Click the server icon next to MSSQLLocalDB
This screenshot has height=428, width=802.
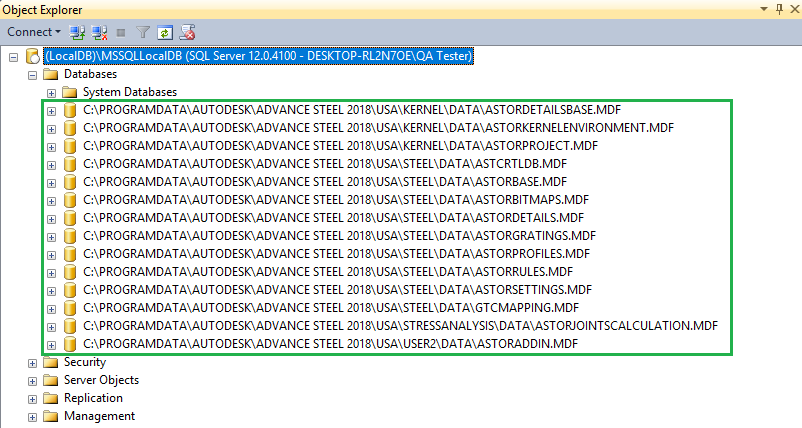[32, 56]
